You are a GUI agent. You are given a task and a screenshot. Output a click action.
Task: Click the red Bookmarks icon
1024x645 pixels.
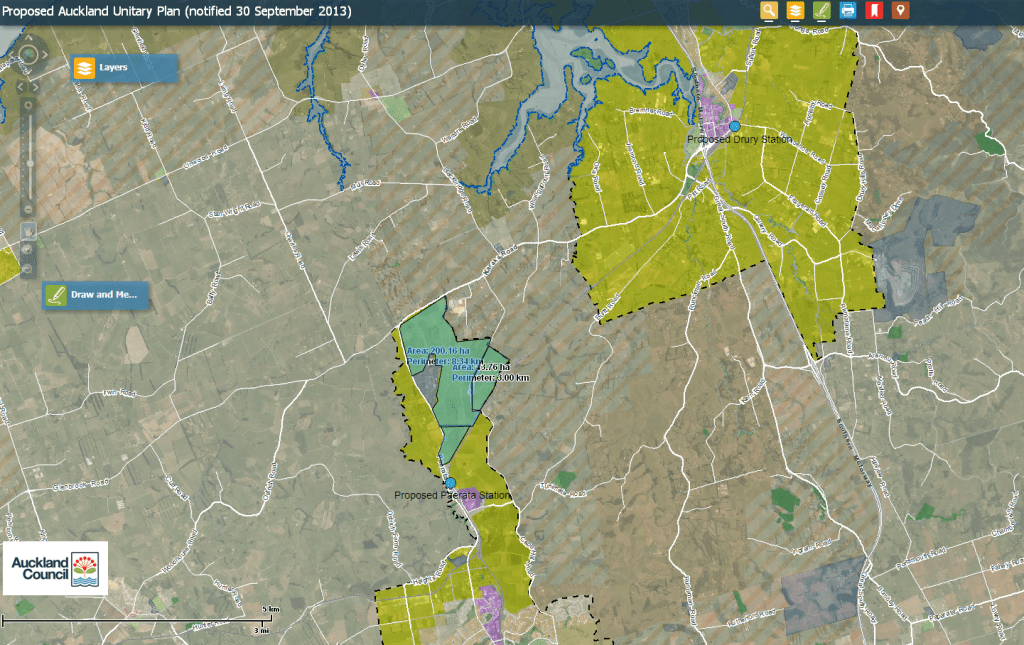(x=875, y=11)
